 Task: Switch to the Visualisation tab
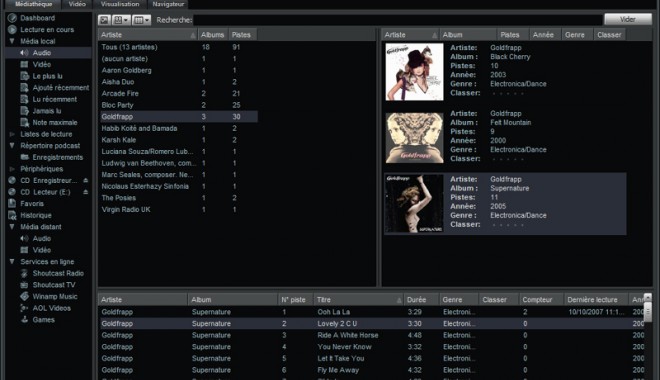(x=120, y=4)
